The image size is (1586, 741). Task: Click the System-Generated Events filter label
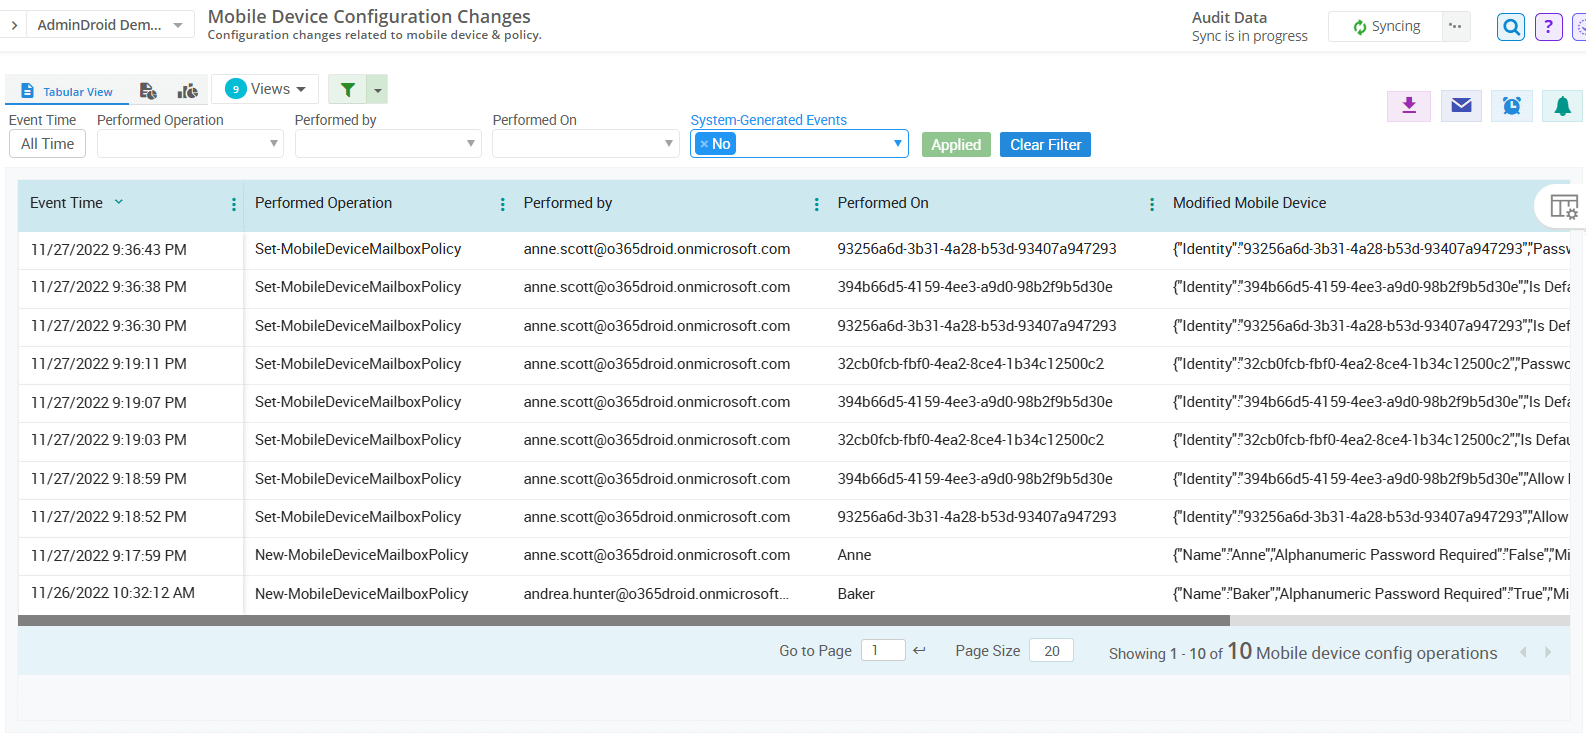tap(769, 120)
